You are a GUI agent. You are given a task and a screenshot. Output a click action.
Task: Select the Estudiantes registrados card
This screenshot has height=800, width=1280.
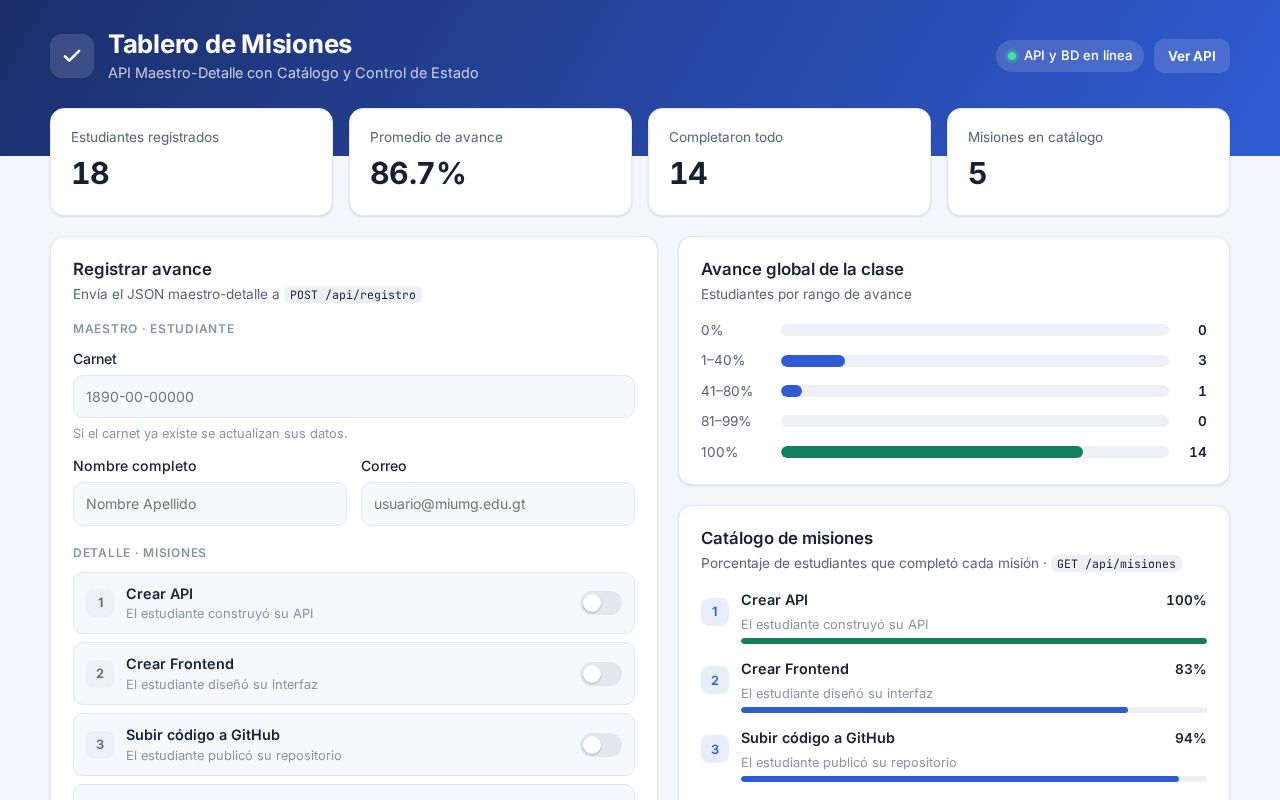191,162
